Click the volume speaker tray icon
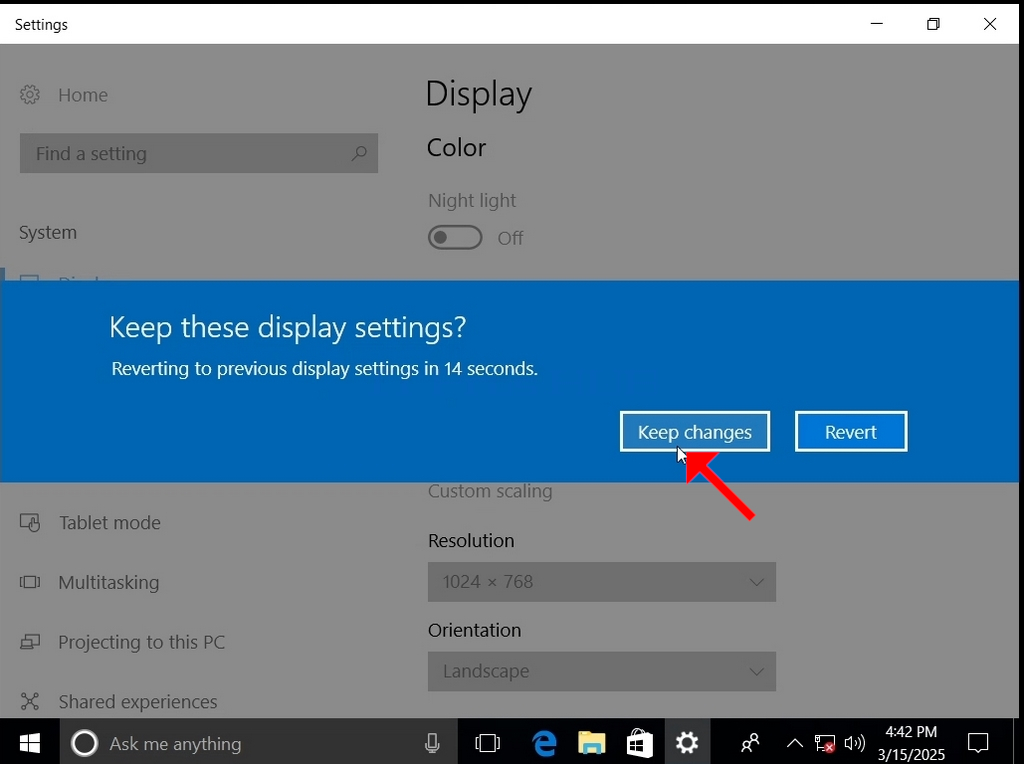1024x764 pixels. [855, 743]
